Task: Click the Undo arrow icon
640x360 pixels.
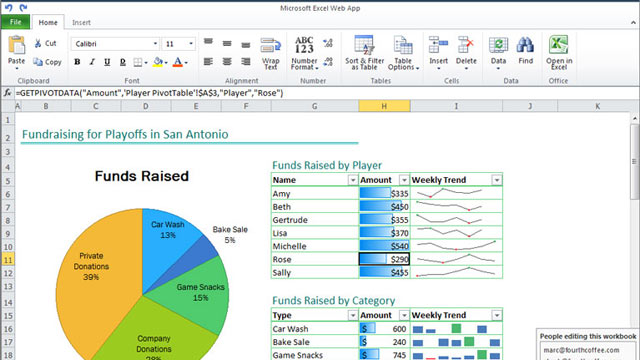Action: (9, 7)
